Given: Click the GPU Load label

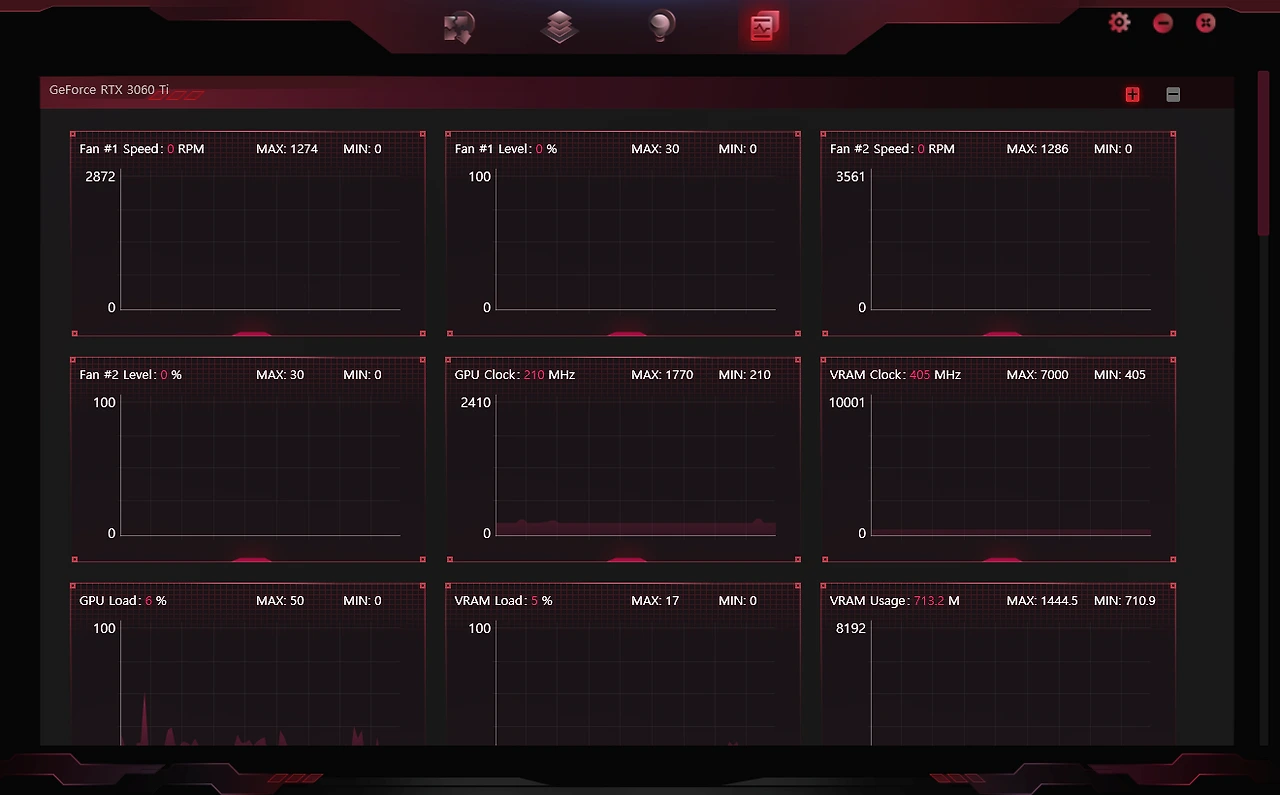Looking at the screenshot, I should (x=110, y=601).
